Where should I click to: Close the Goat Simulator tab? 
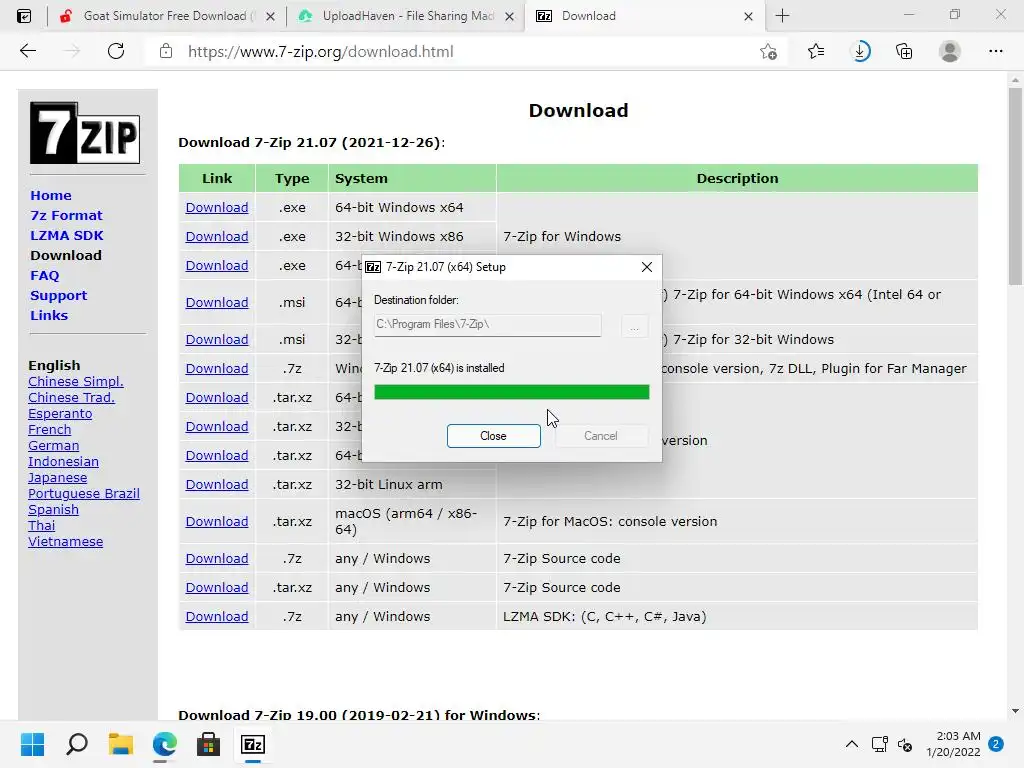pyautogui.click(x=270, y=16)
